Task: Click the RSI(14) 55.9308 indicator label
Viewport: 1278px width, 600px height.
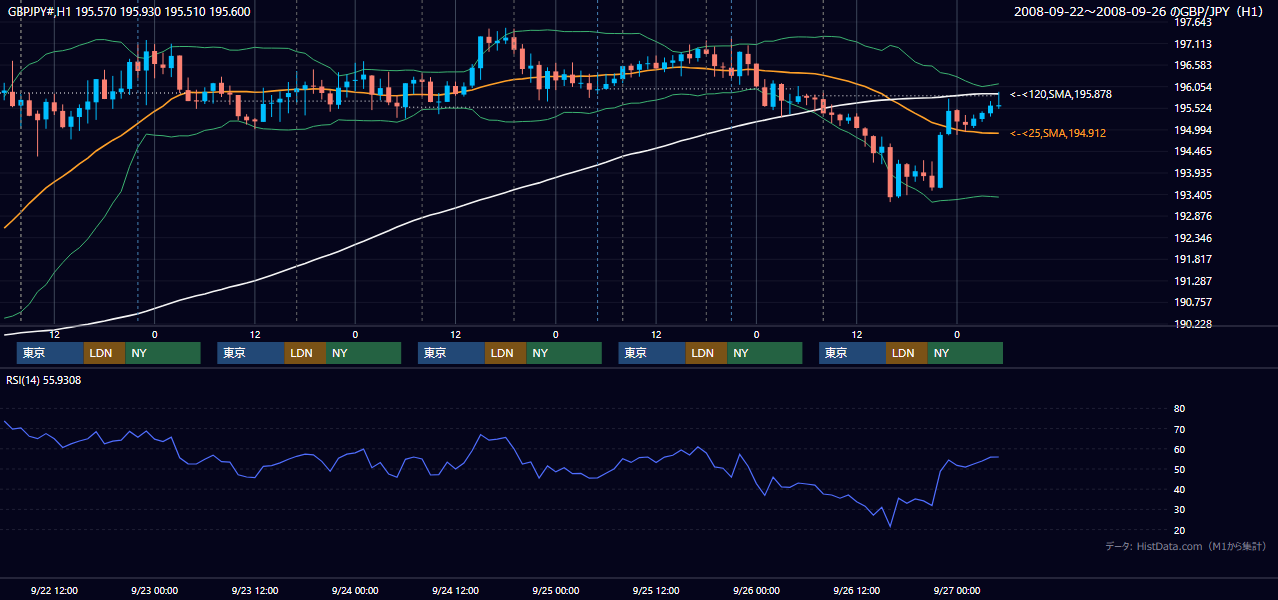Action: pos(44,380)
